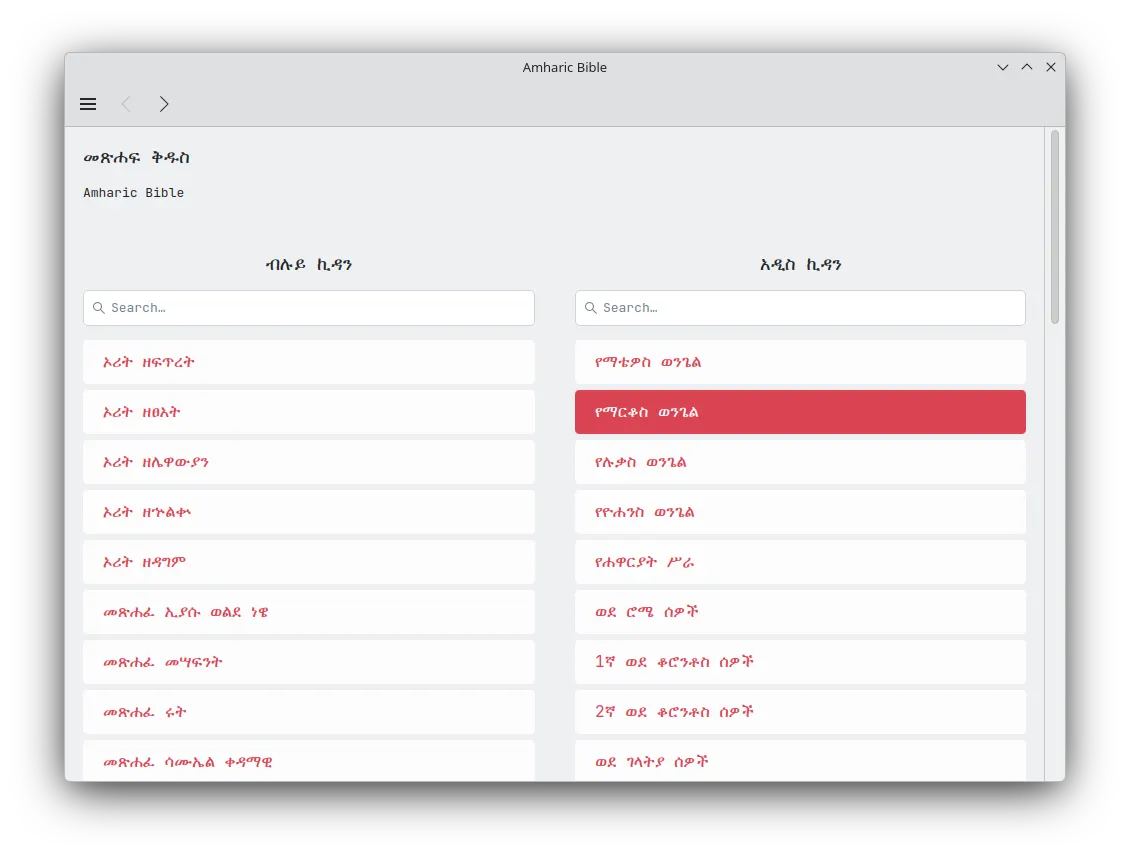Open book የዮሐንስ ወንጌል
Screen dimensions: 1130x858
coord(800,512)
